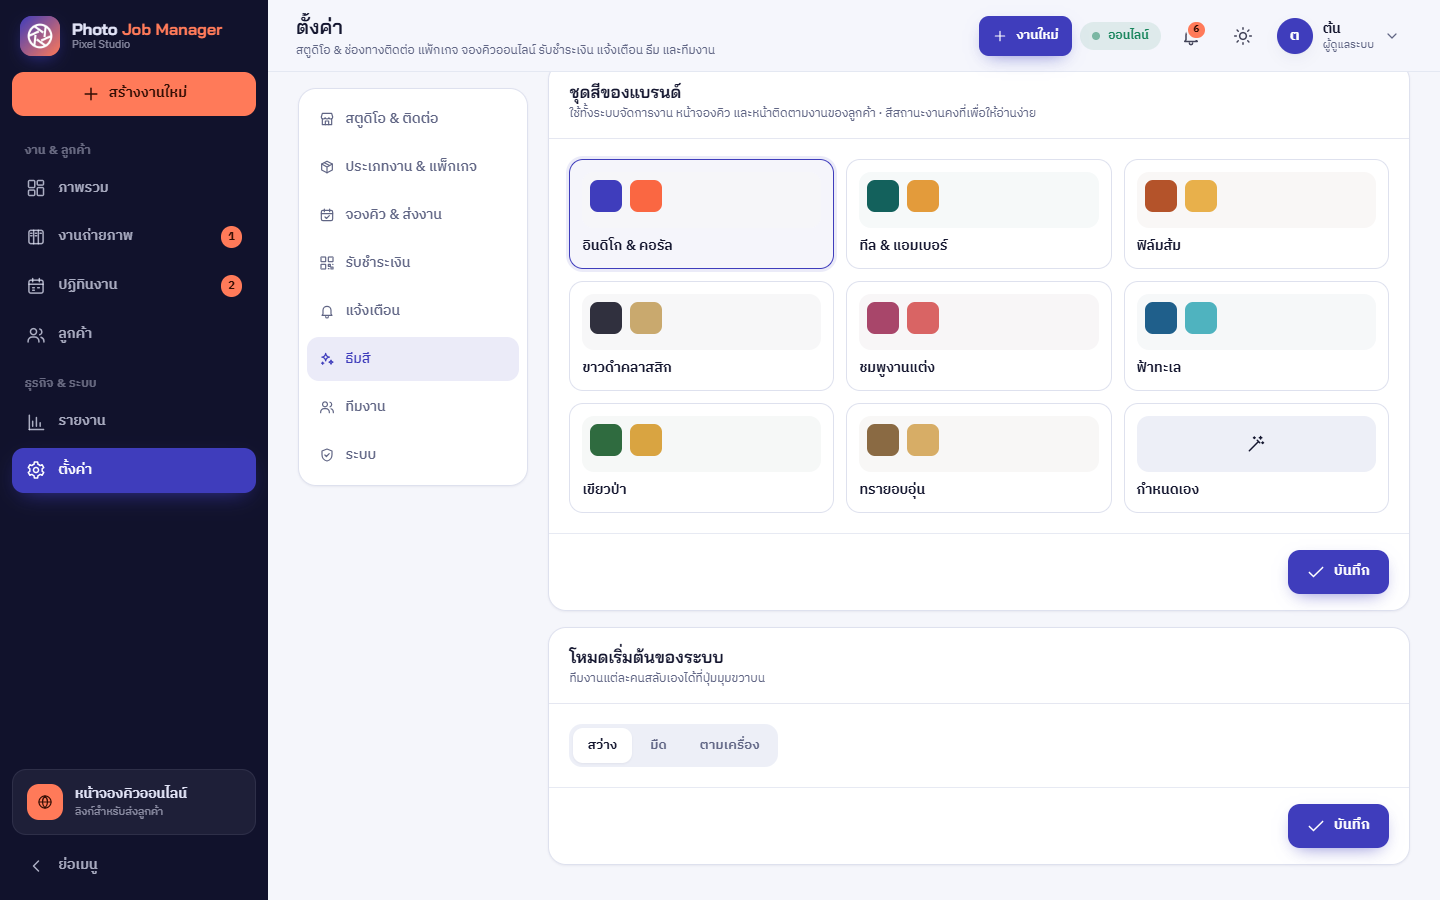Open the แจ้งเตือน settings section
Image resolution: width=1440 pixels, height=900 pixels.
(x=413, y=311)
